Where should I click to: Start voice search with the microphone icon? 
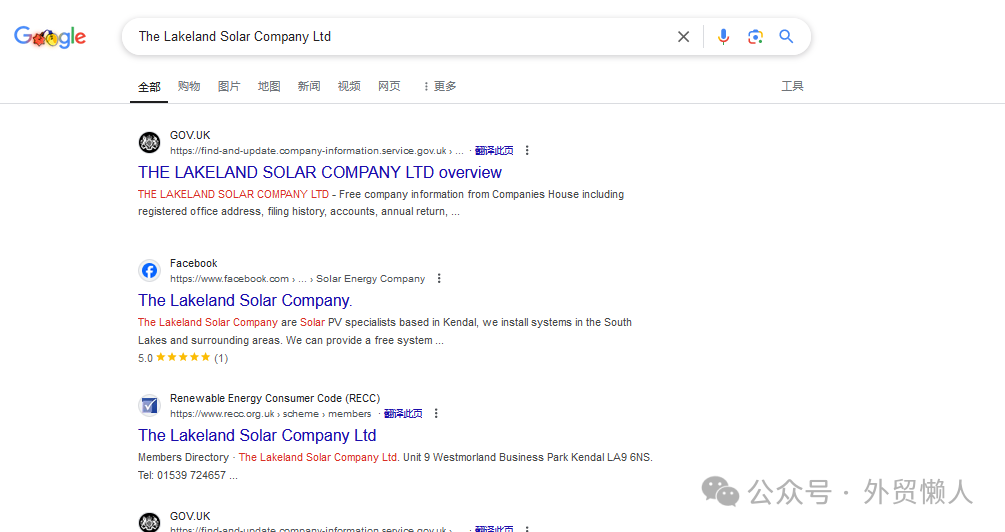(723, 37)
